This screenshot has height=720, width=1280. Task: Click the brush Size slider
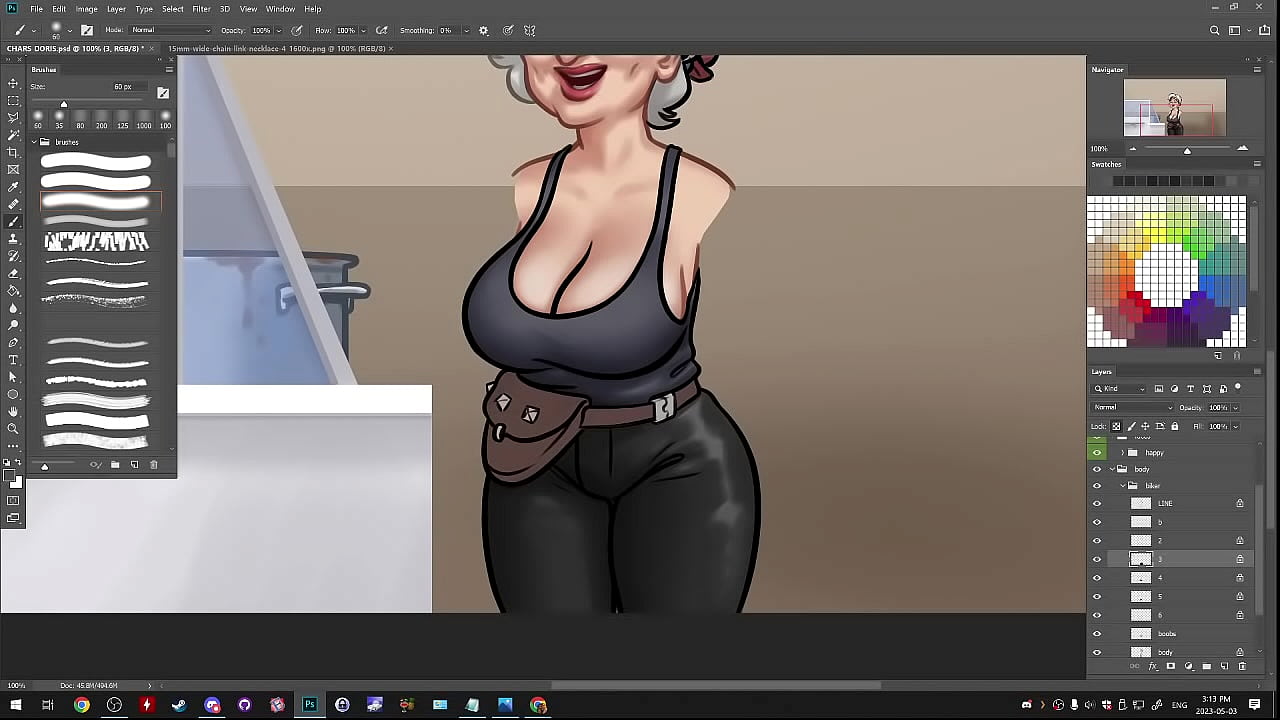point(64,104)
